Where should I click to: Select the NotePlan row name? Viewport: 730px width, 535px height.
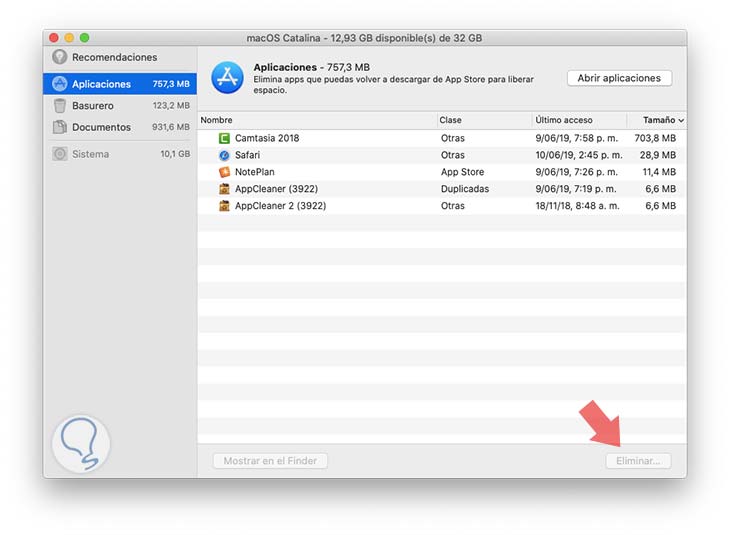(255, 172)
